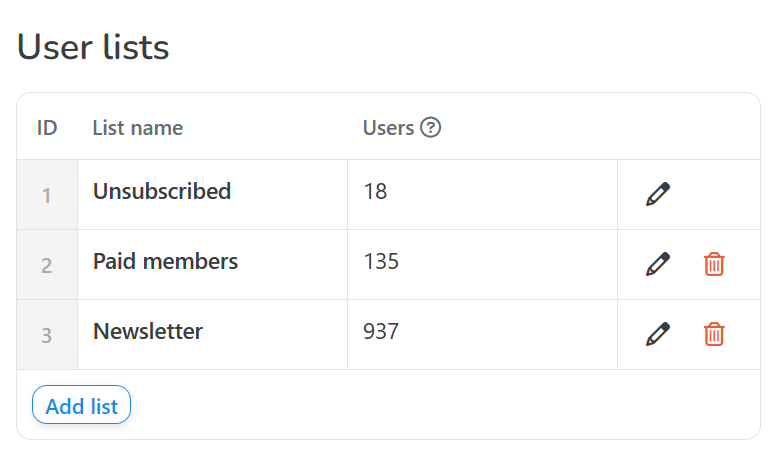Select the Paid members list name
This screenshot has width=776, height=452.
165,261
